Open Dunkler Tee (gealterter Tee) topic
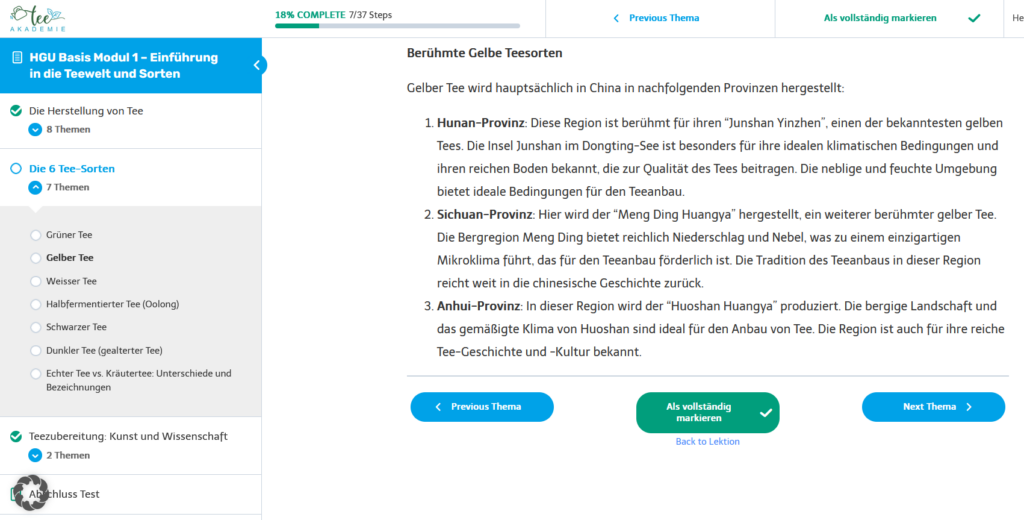The image size is (1024, 520). [104, 350]
